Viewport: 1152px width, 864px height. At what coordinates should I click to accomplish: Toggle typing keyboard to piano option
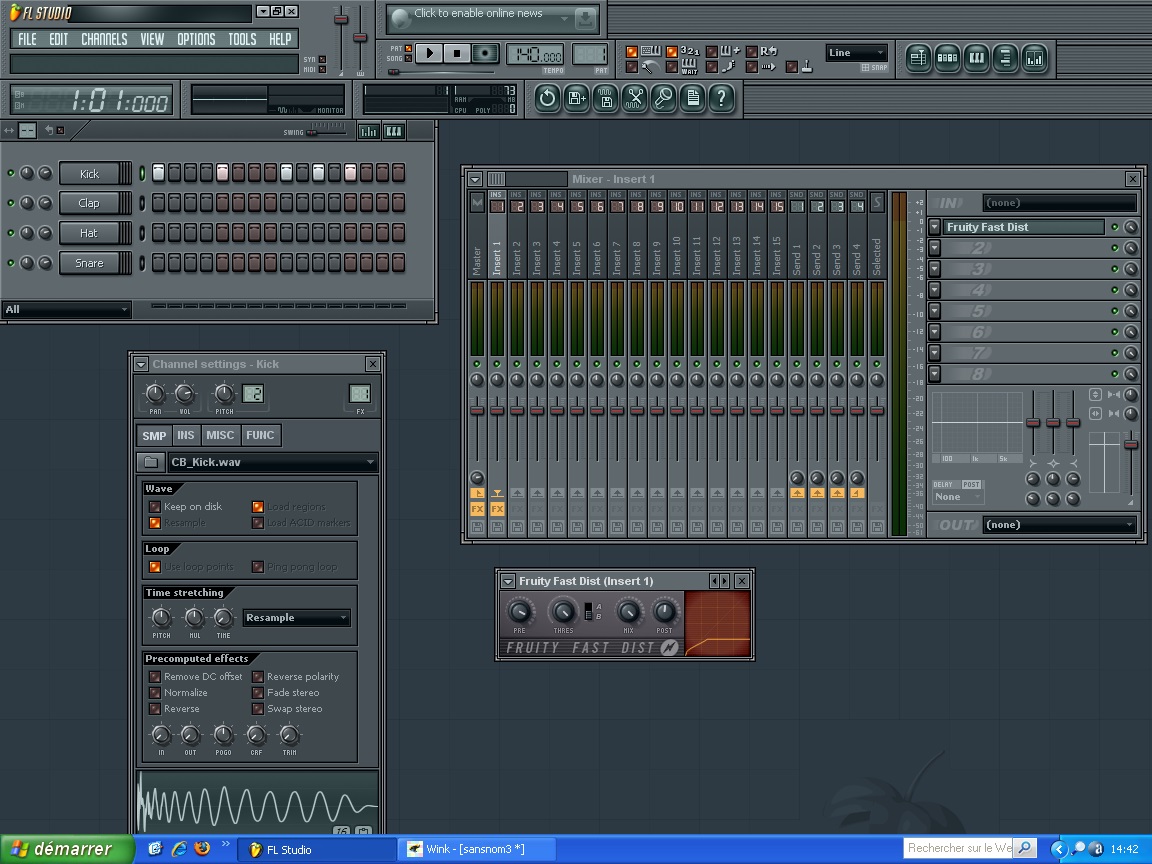coord(632,51)
